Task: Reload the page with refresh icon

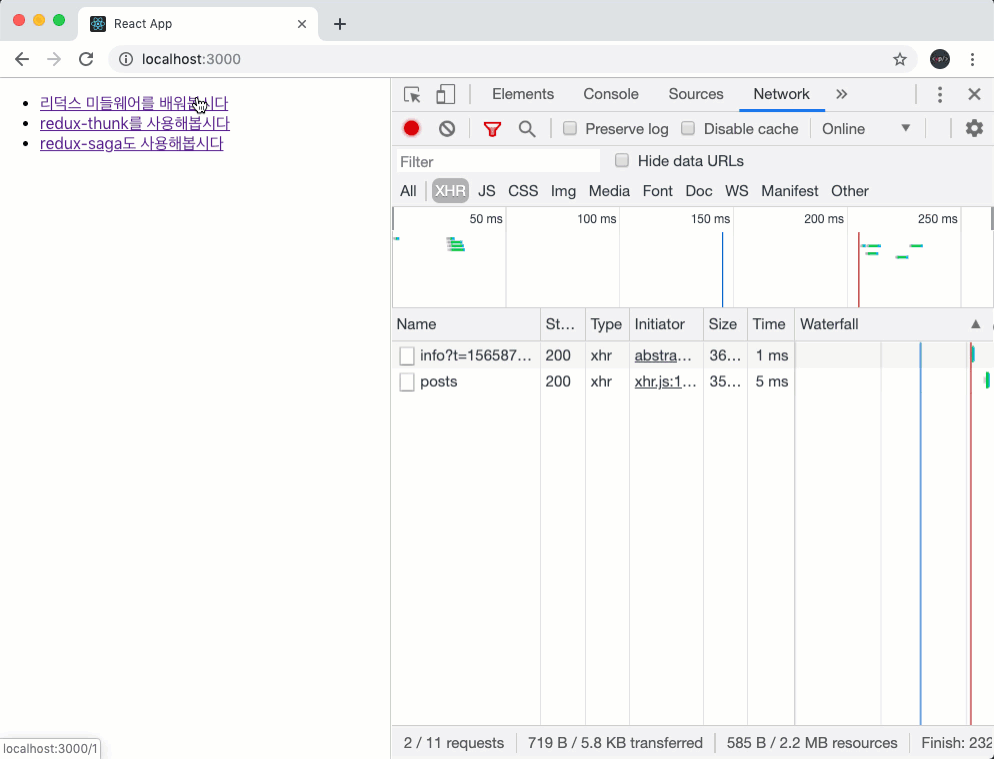Action: [x=86, y=60]
